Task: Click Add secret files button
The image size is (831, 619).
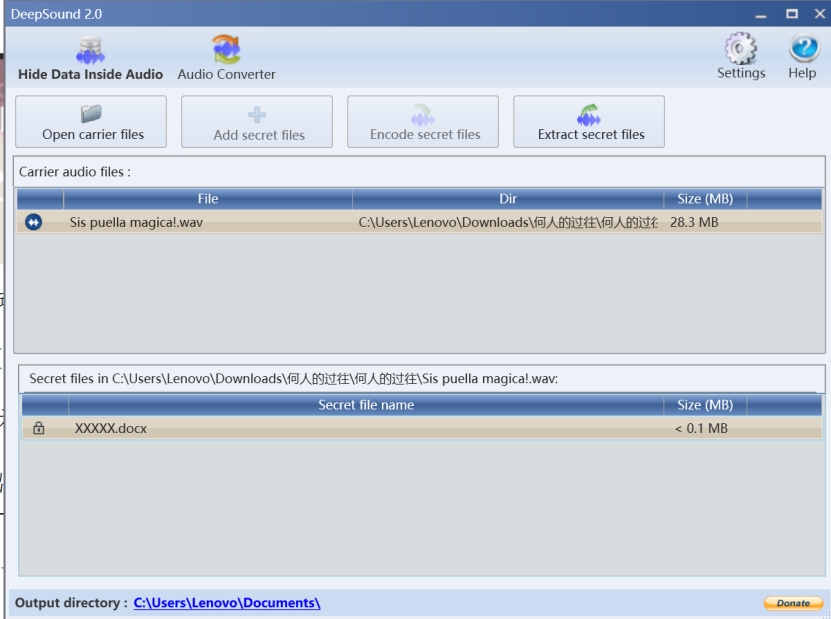Action: [257, 122]
